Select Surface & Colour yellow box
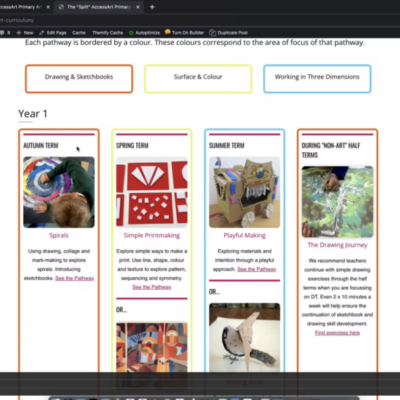 (198, 79)
